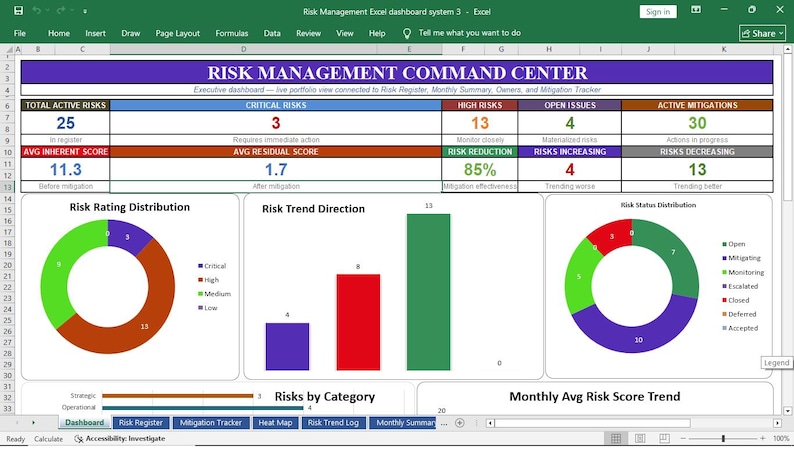
Task: Open the Ribbon Display Options icon
Action: (x=696, y=10)
